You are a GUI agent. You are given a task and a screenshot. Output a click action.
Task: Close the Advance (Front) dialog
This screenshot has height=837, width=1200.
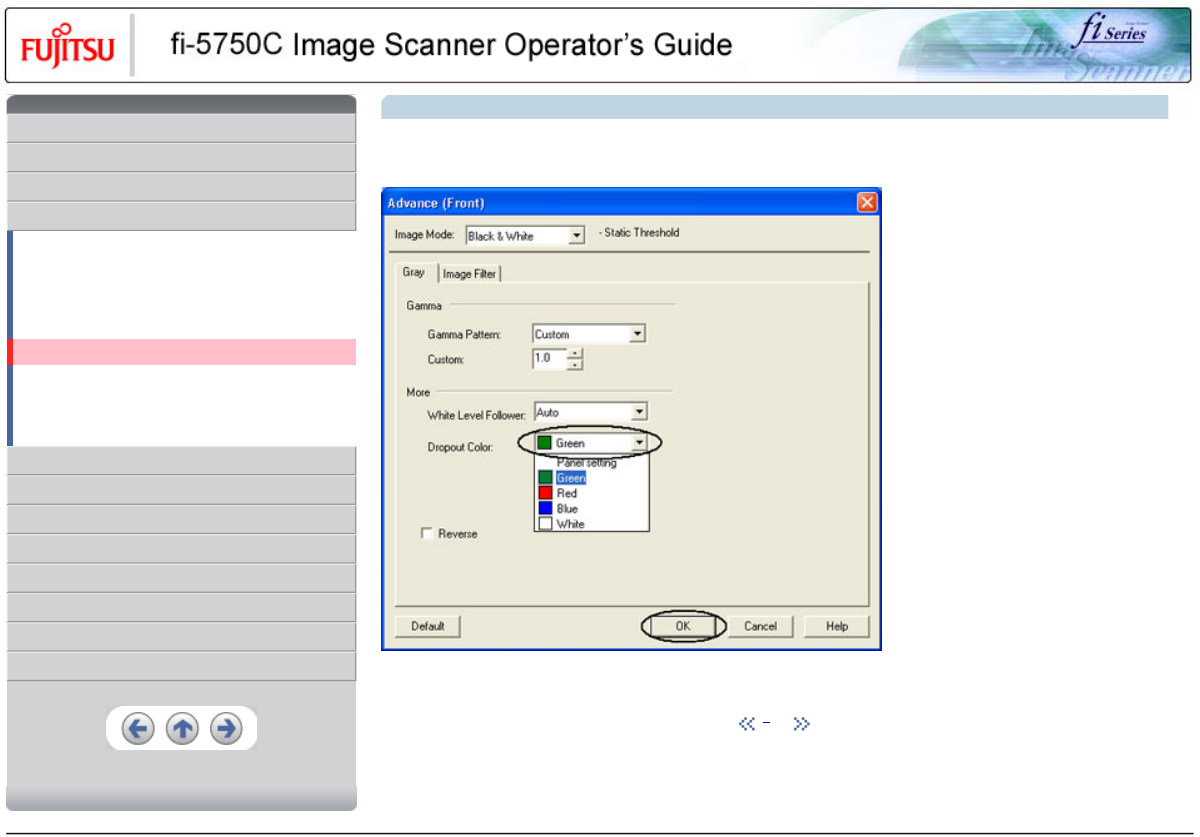(867, 203)
